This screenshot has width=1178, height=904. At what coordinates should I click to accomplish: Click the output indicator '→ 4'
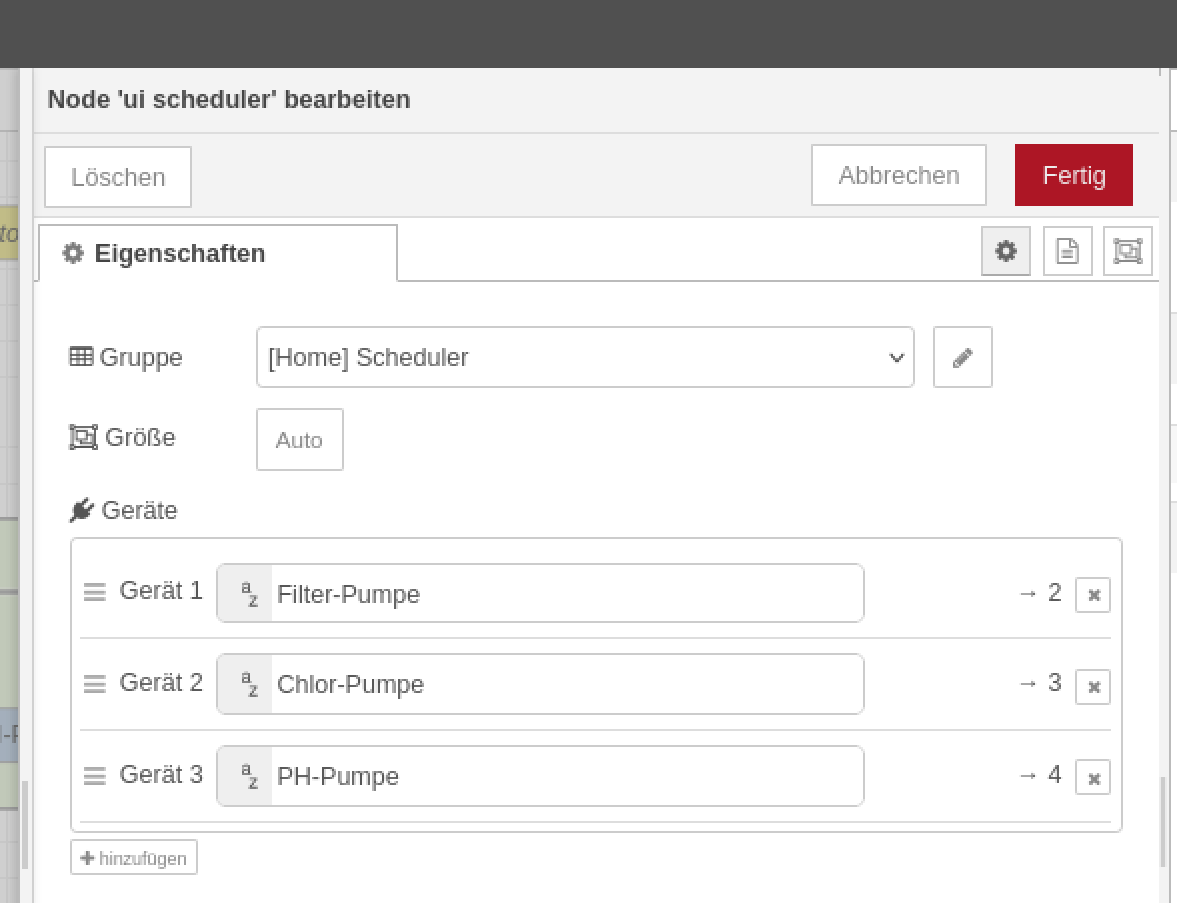1041,775
